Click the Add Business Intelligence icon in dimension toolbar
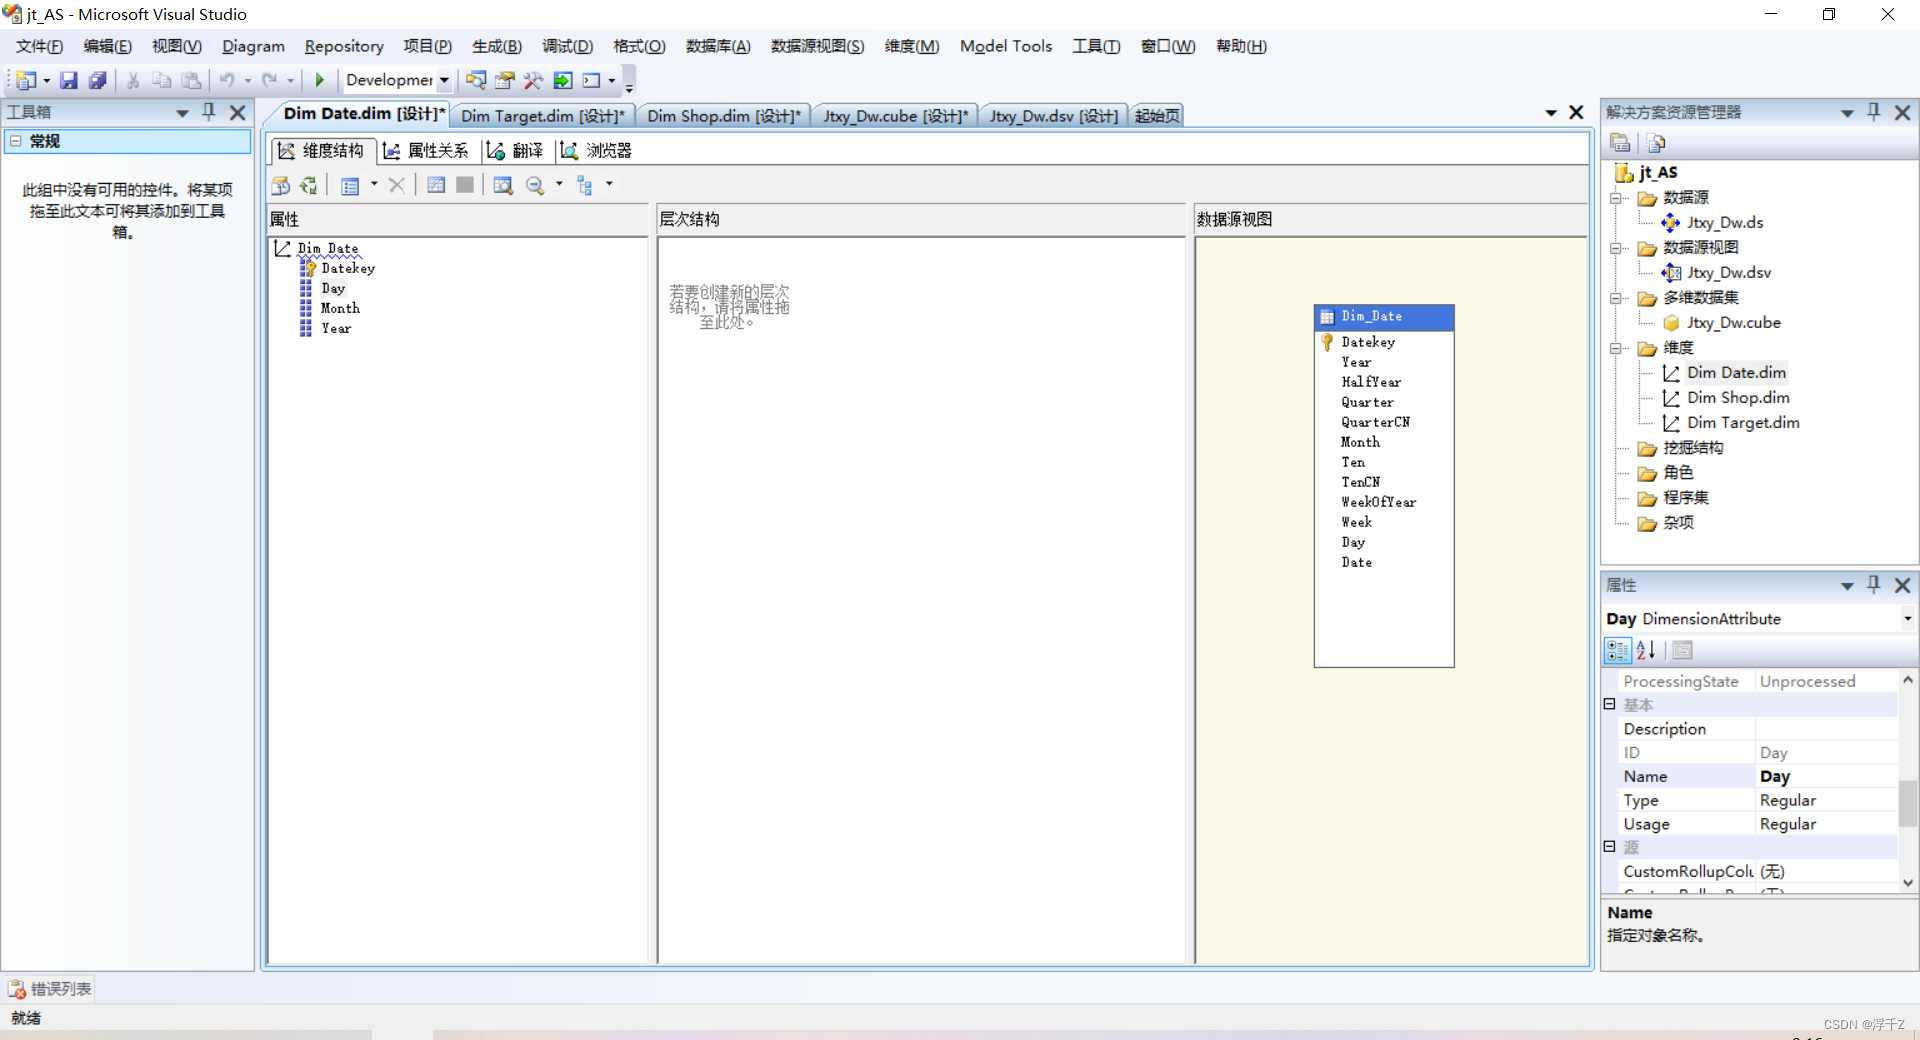1920x1040 pixels. (281, 185)
